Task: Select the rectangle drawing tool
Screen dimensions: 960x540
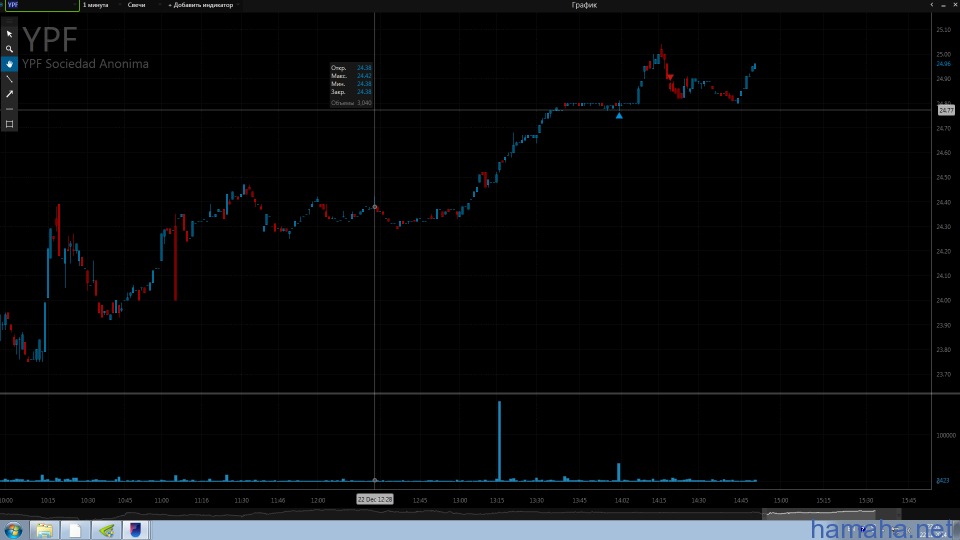Action: point(9,124)
